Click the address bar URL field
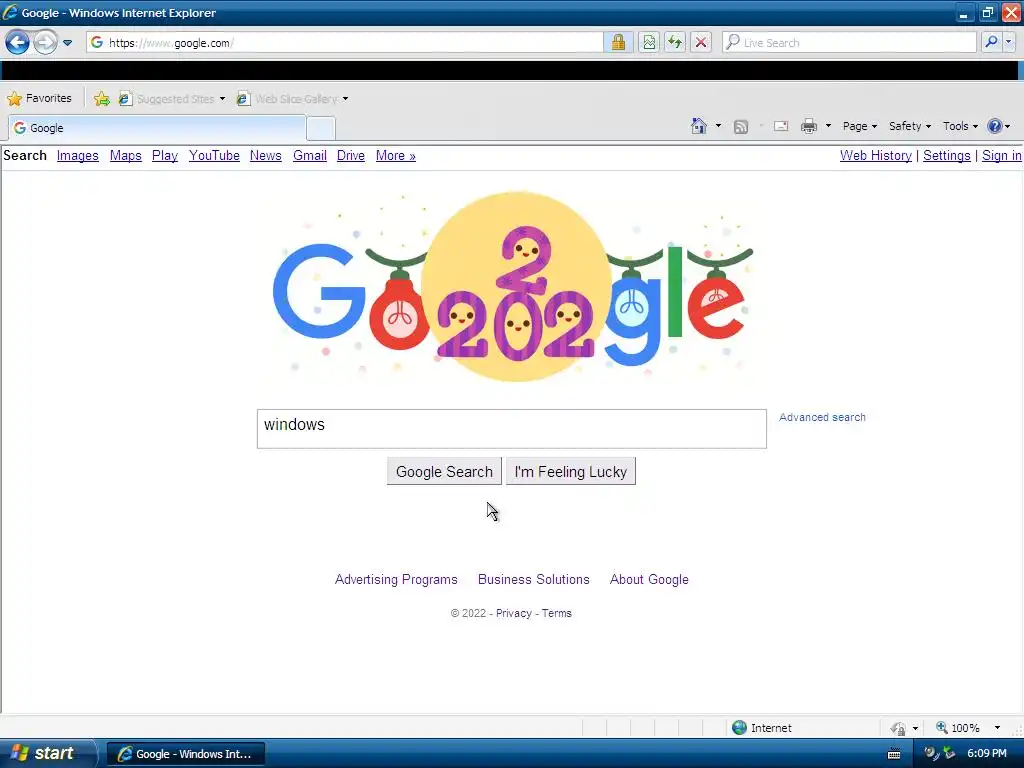Screen dimensions: 1024x768 tap(345, 42)
